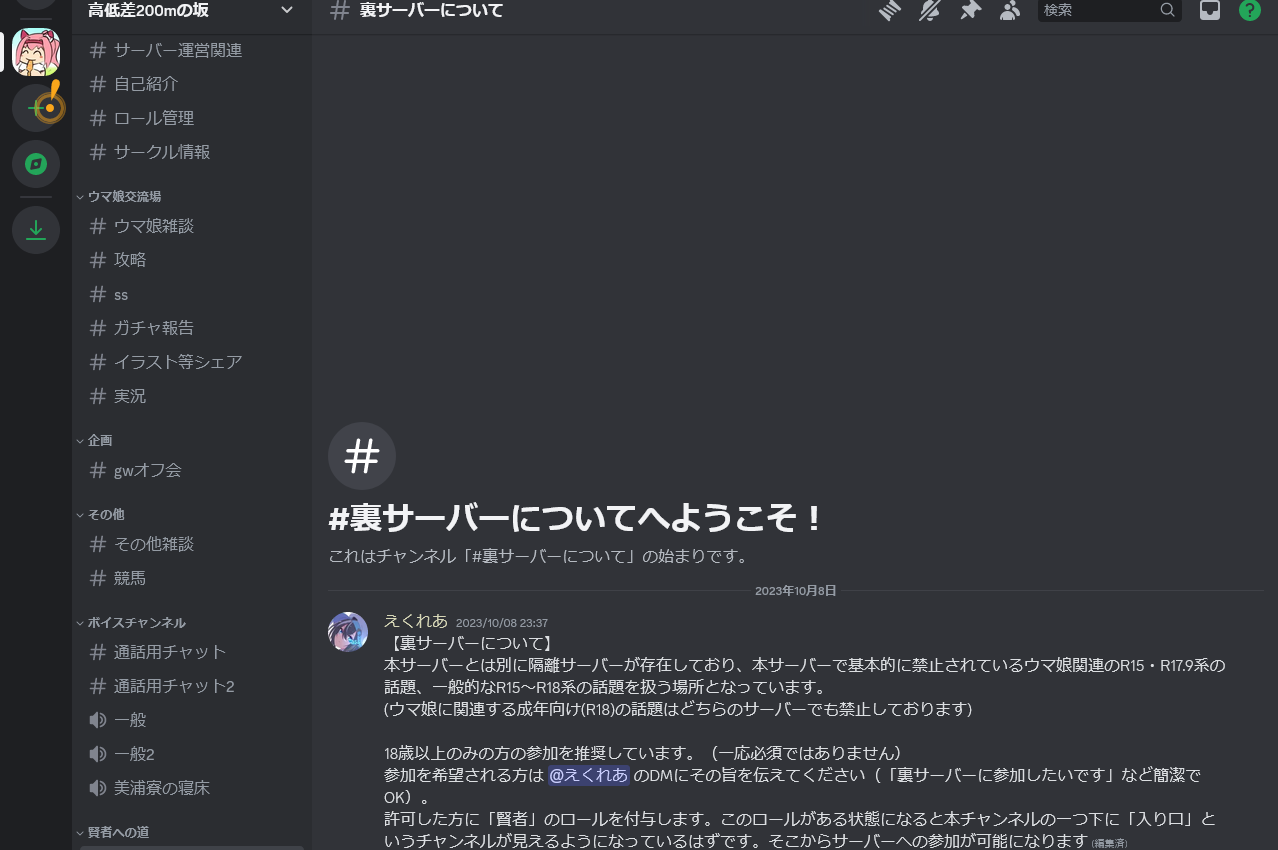Screen dimensions: 1278x850
Task: Toggle the member list icon
Action: pos(1010,11)
